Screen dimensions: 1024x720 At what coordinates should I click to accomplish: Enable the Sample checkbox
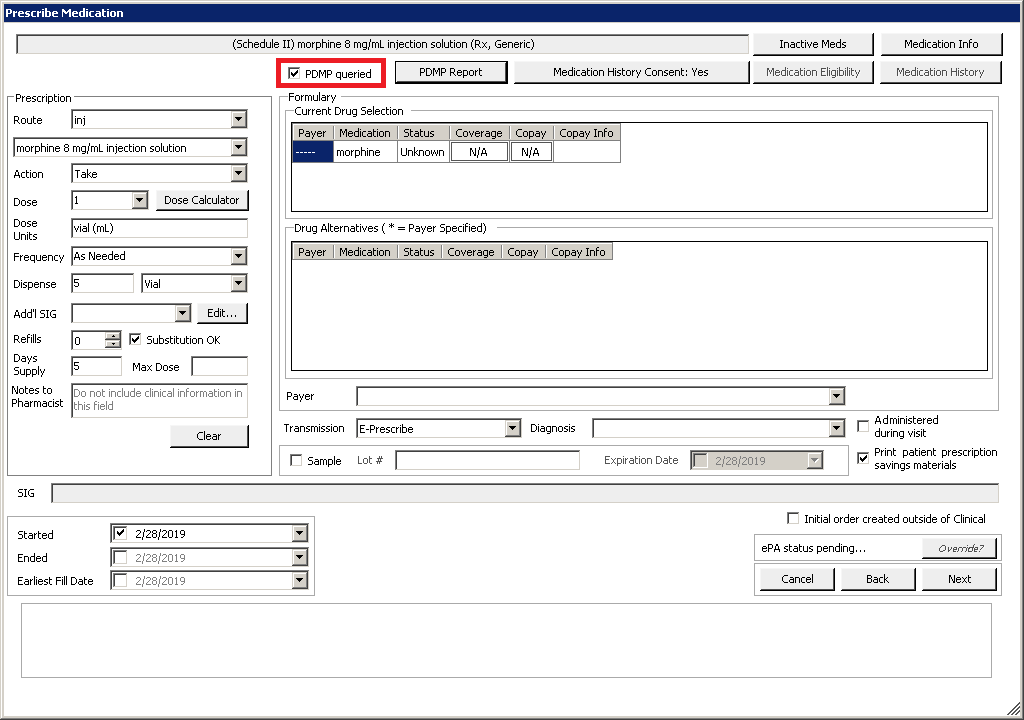tap(296, 460)
